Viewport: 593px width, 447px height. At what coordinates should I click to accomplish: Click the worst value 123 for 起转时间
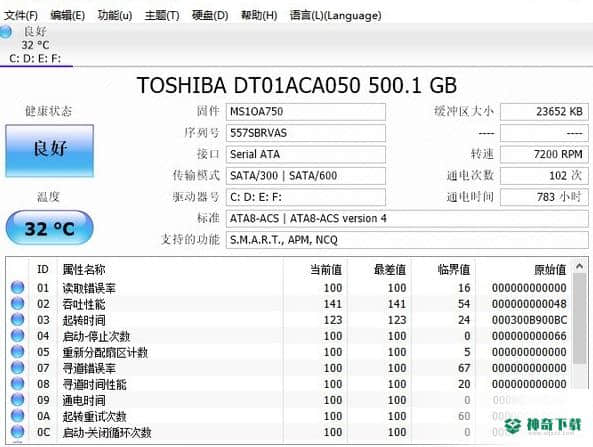[397, 320]
